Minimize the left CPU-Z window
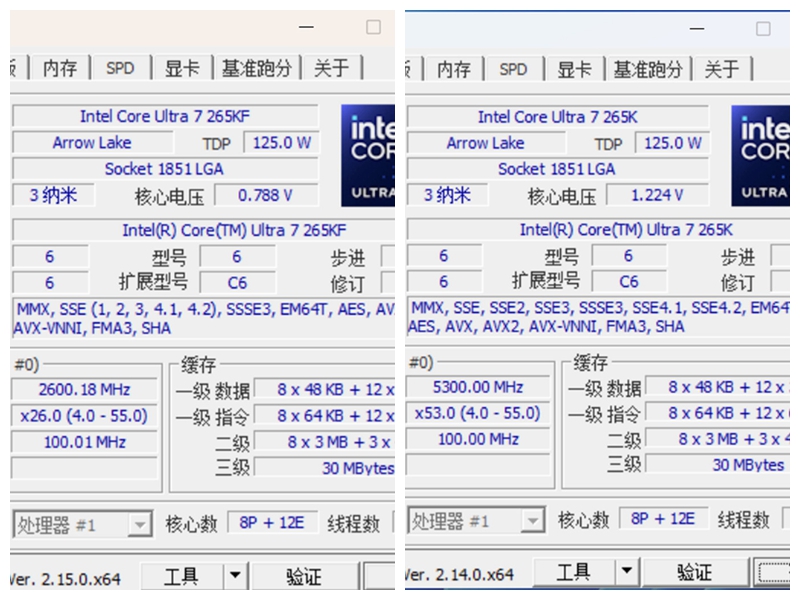 pos(306,27)
